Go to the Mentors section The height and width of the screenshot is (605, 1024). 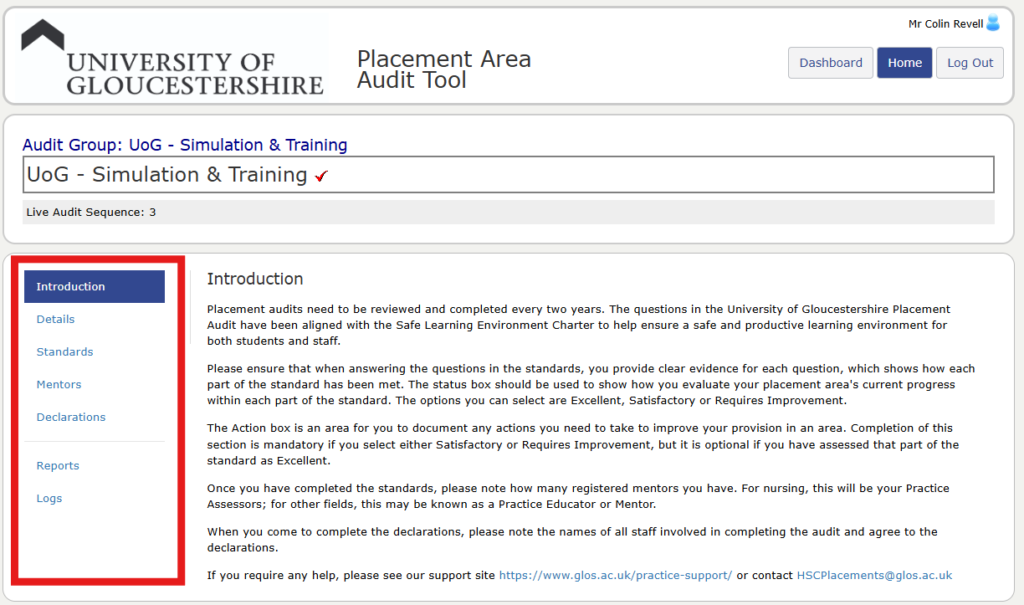tap(59, 384)
